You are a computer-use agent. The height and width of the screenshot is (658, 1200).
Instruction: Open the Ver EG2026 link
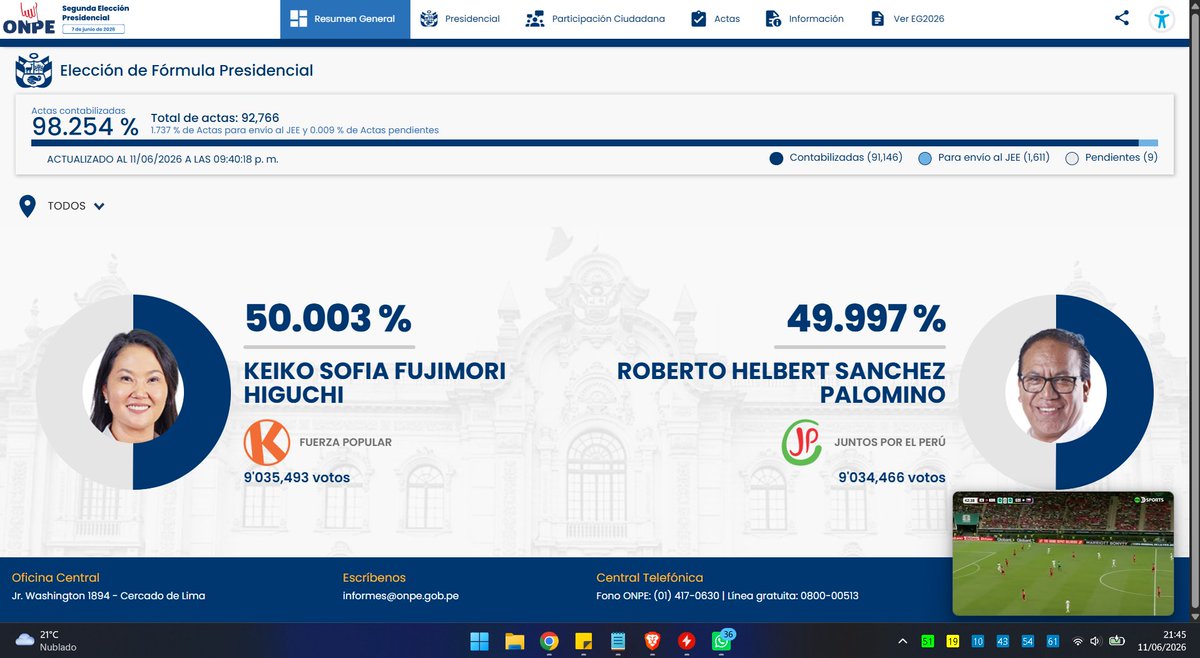tap(907, 19)
